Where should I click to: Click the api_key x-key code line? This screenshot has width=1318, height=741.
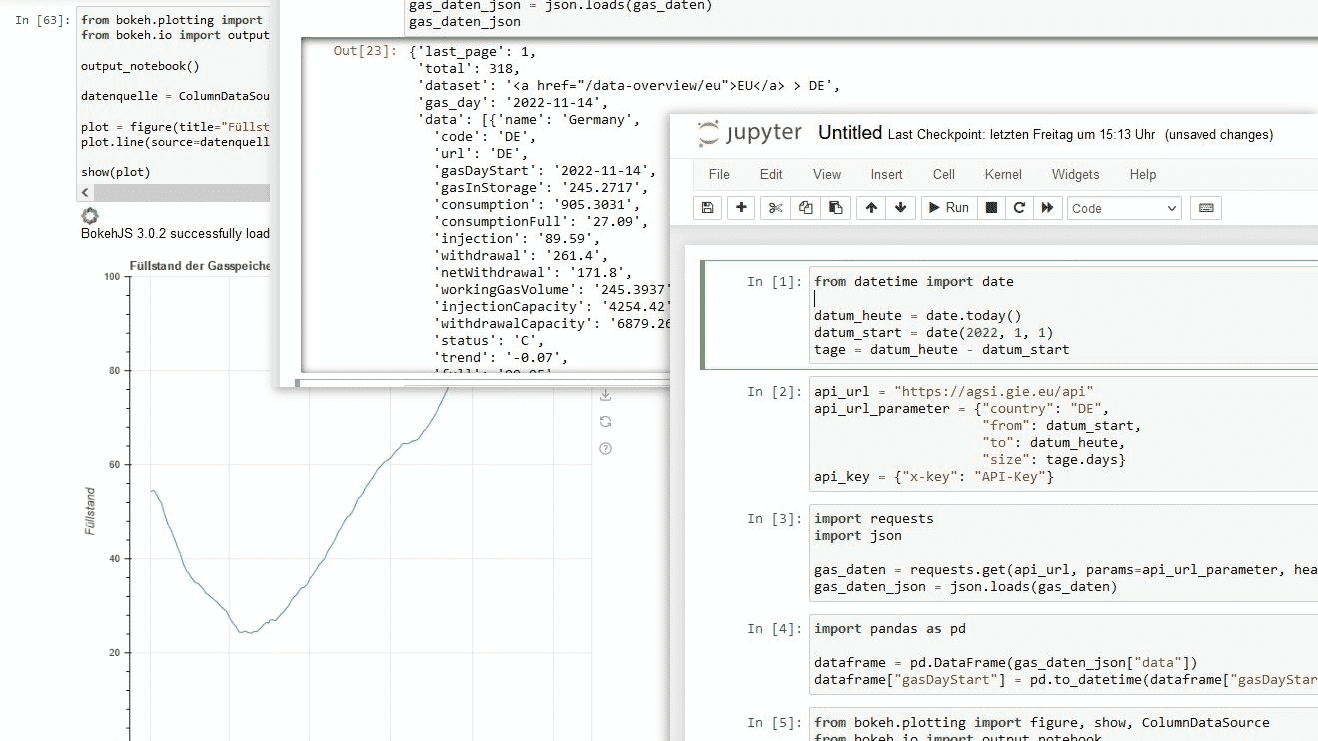[x=934, y=477]
